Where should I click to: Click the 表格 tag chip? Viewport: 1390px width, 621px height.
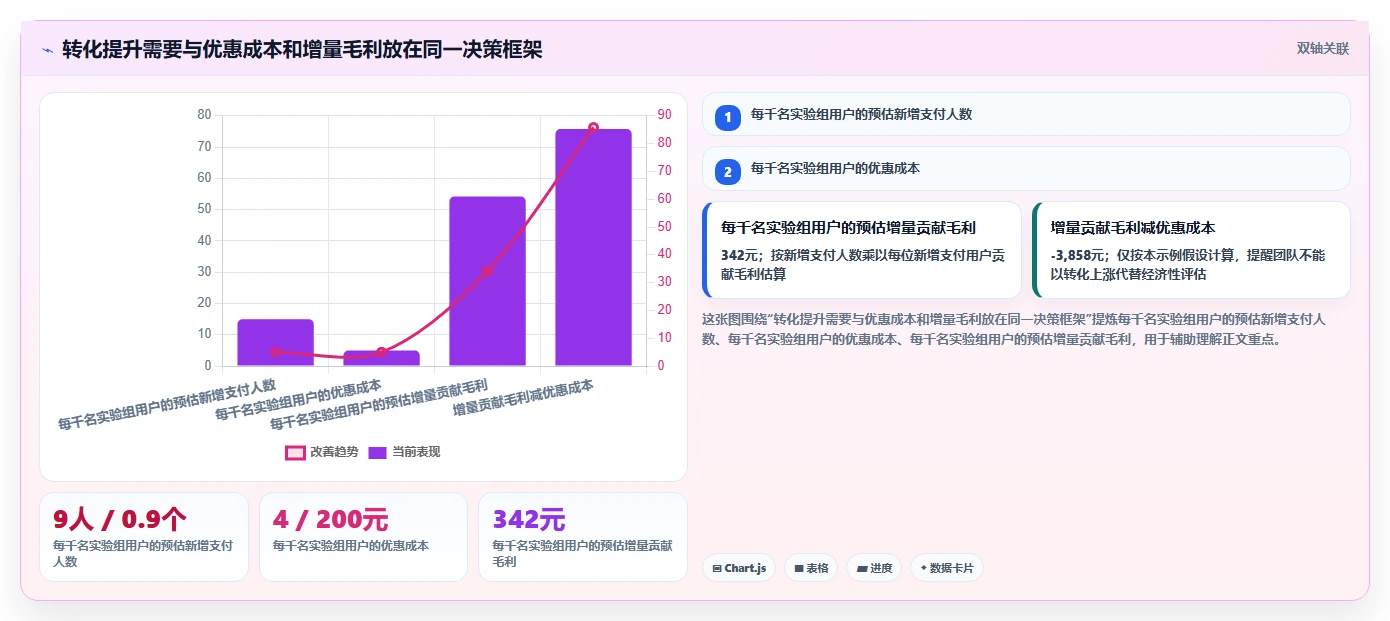point(811,568)
